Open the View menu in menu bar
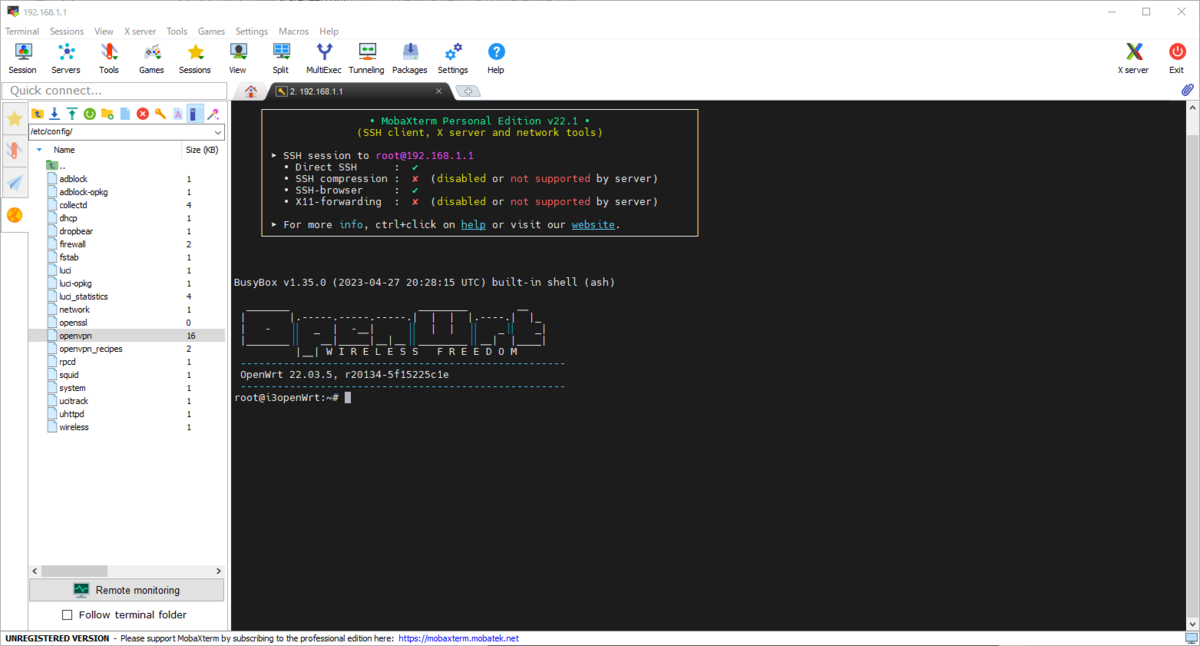Viewport: 1200px width, 646px height. coord(104,31)
